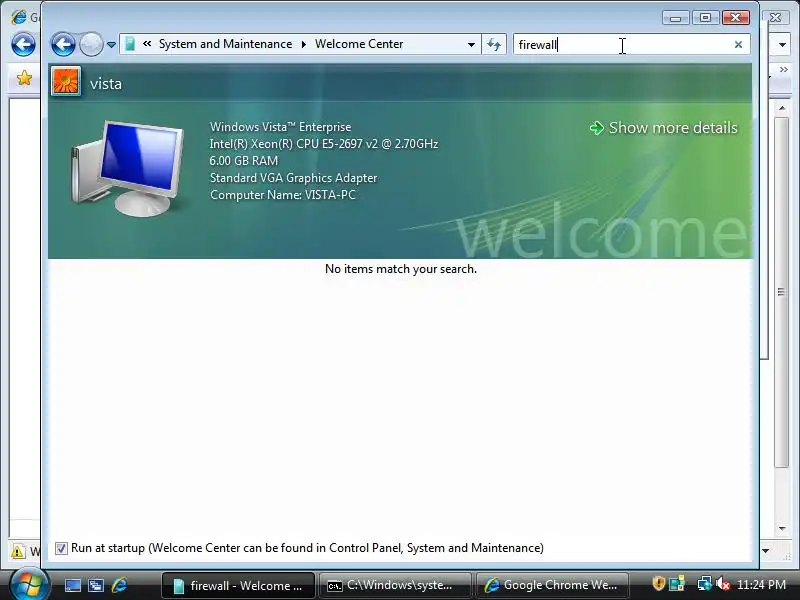Expand Internet Explorer toolbar overflow chevron
The width and height of the screenshot is (800, 600).
pos(784,69)
